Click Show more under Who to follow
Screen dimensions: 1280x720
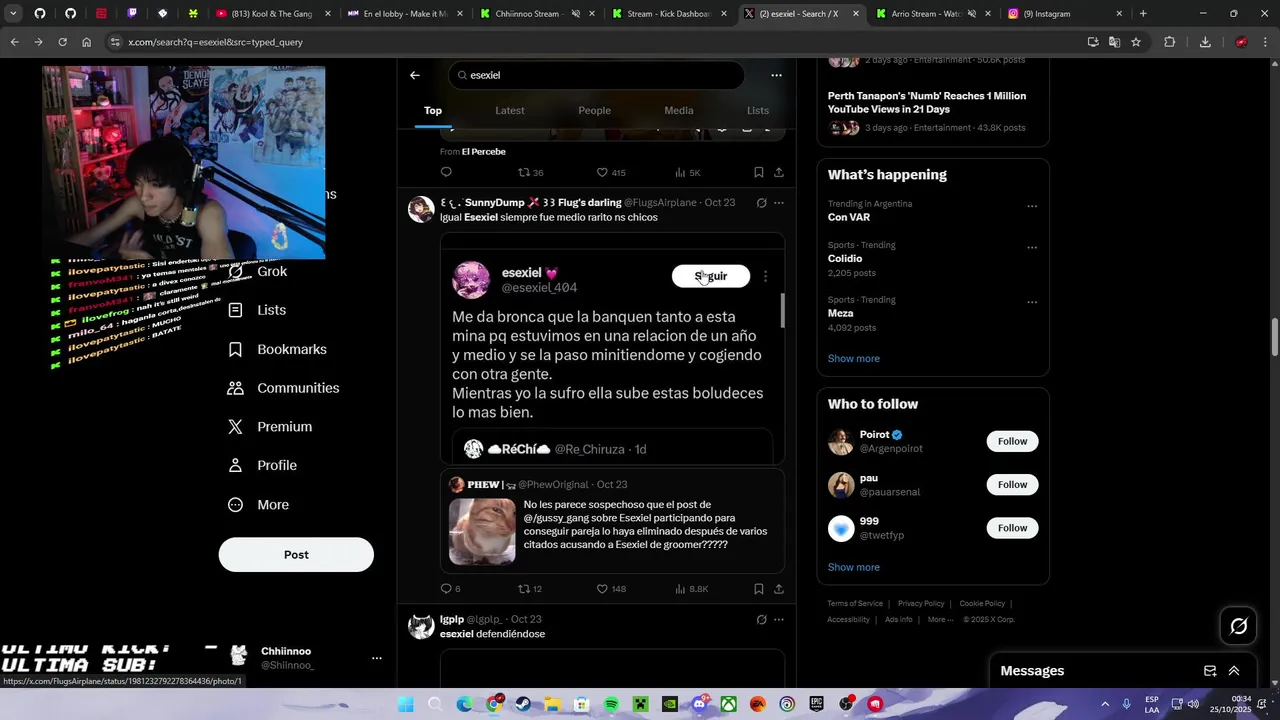(x=853, y=567)
